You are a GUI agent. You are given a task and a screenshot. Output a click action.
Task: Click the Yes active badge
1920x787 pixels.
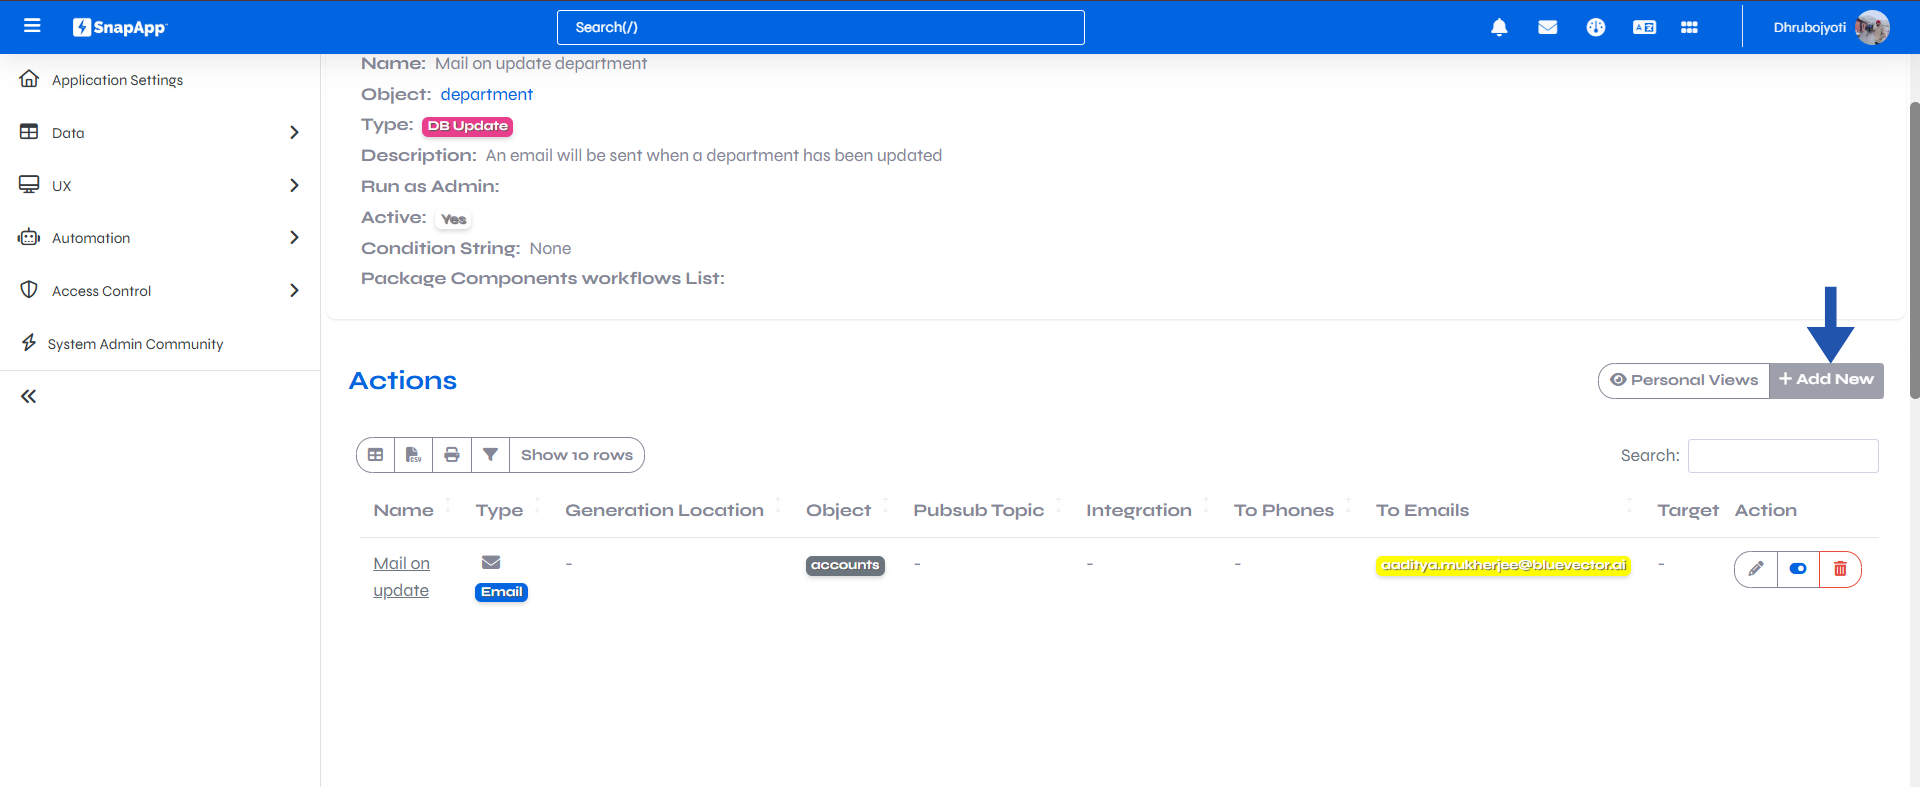tap(453, 219)
